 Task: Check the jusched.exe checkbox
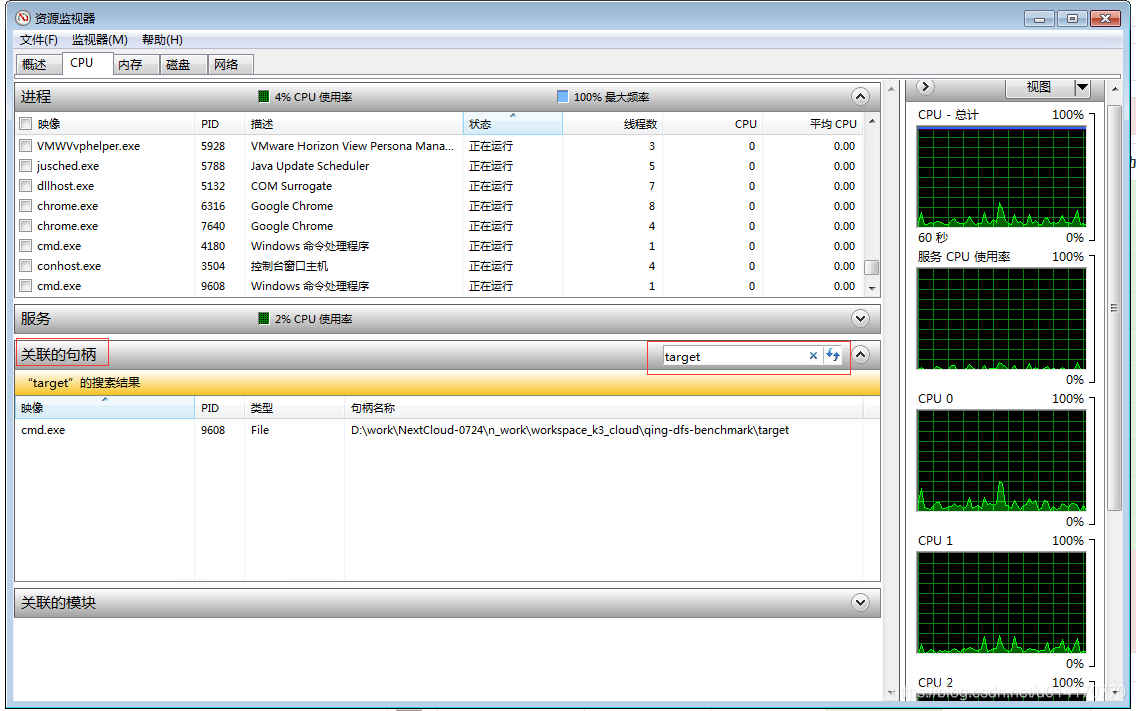pos(26,166)
